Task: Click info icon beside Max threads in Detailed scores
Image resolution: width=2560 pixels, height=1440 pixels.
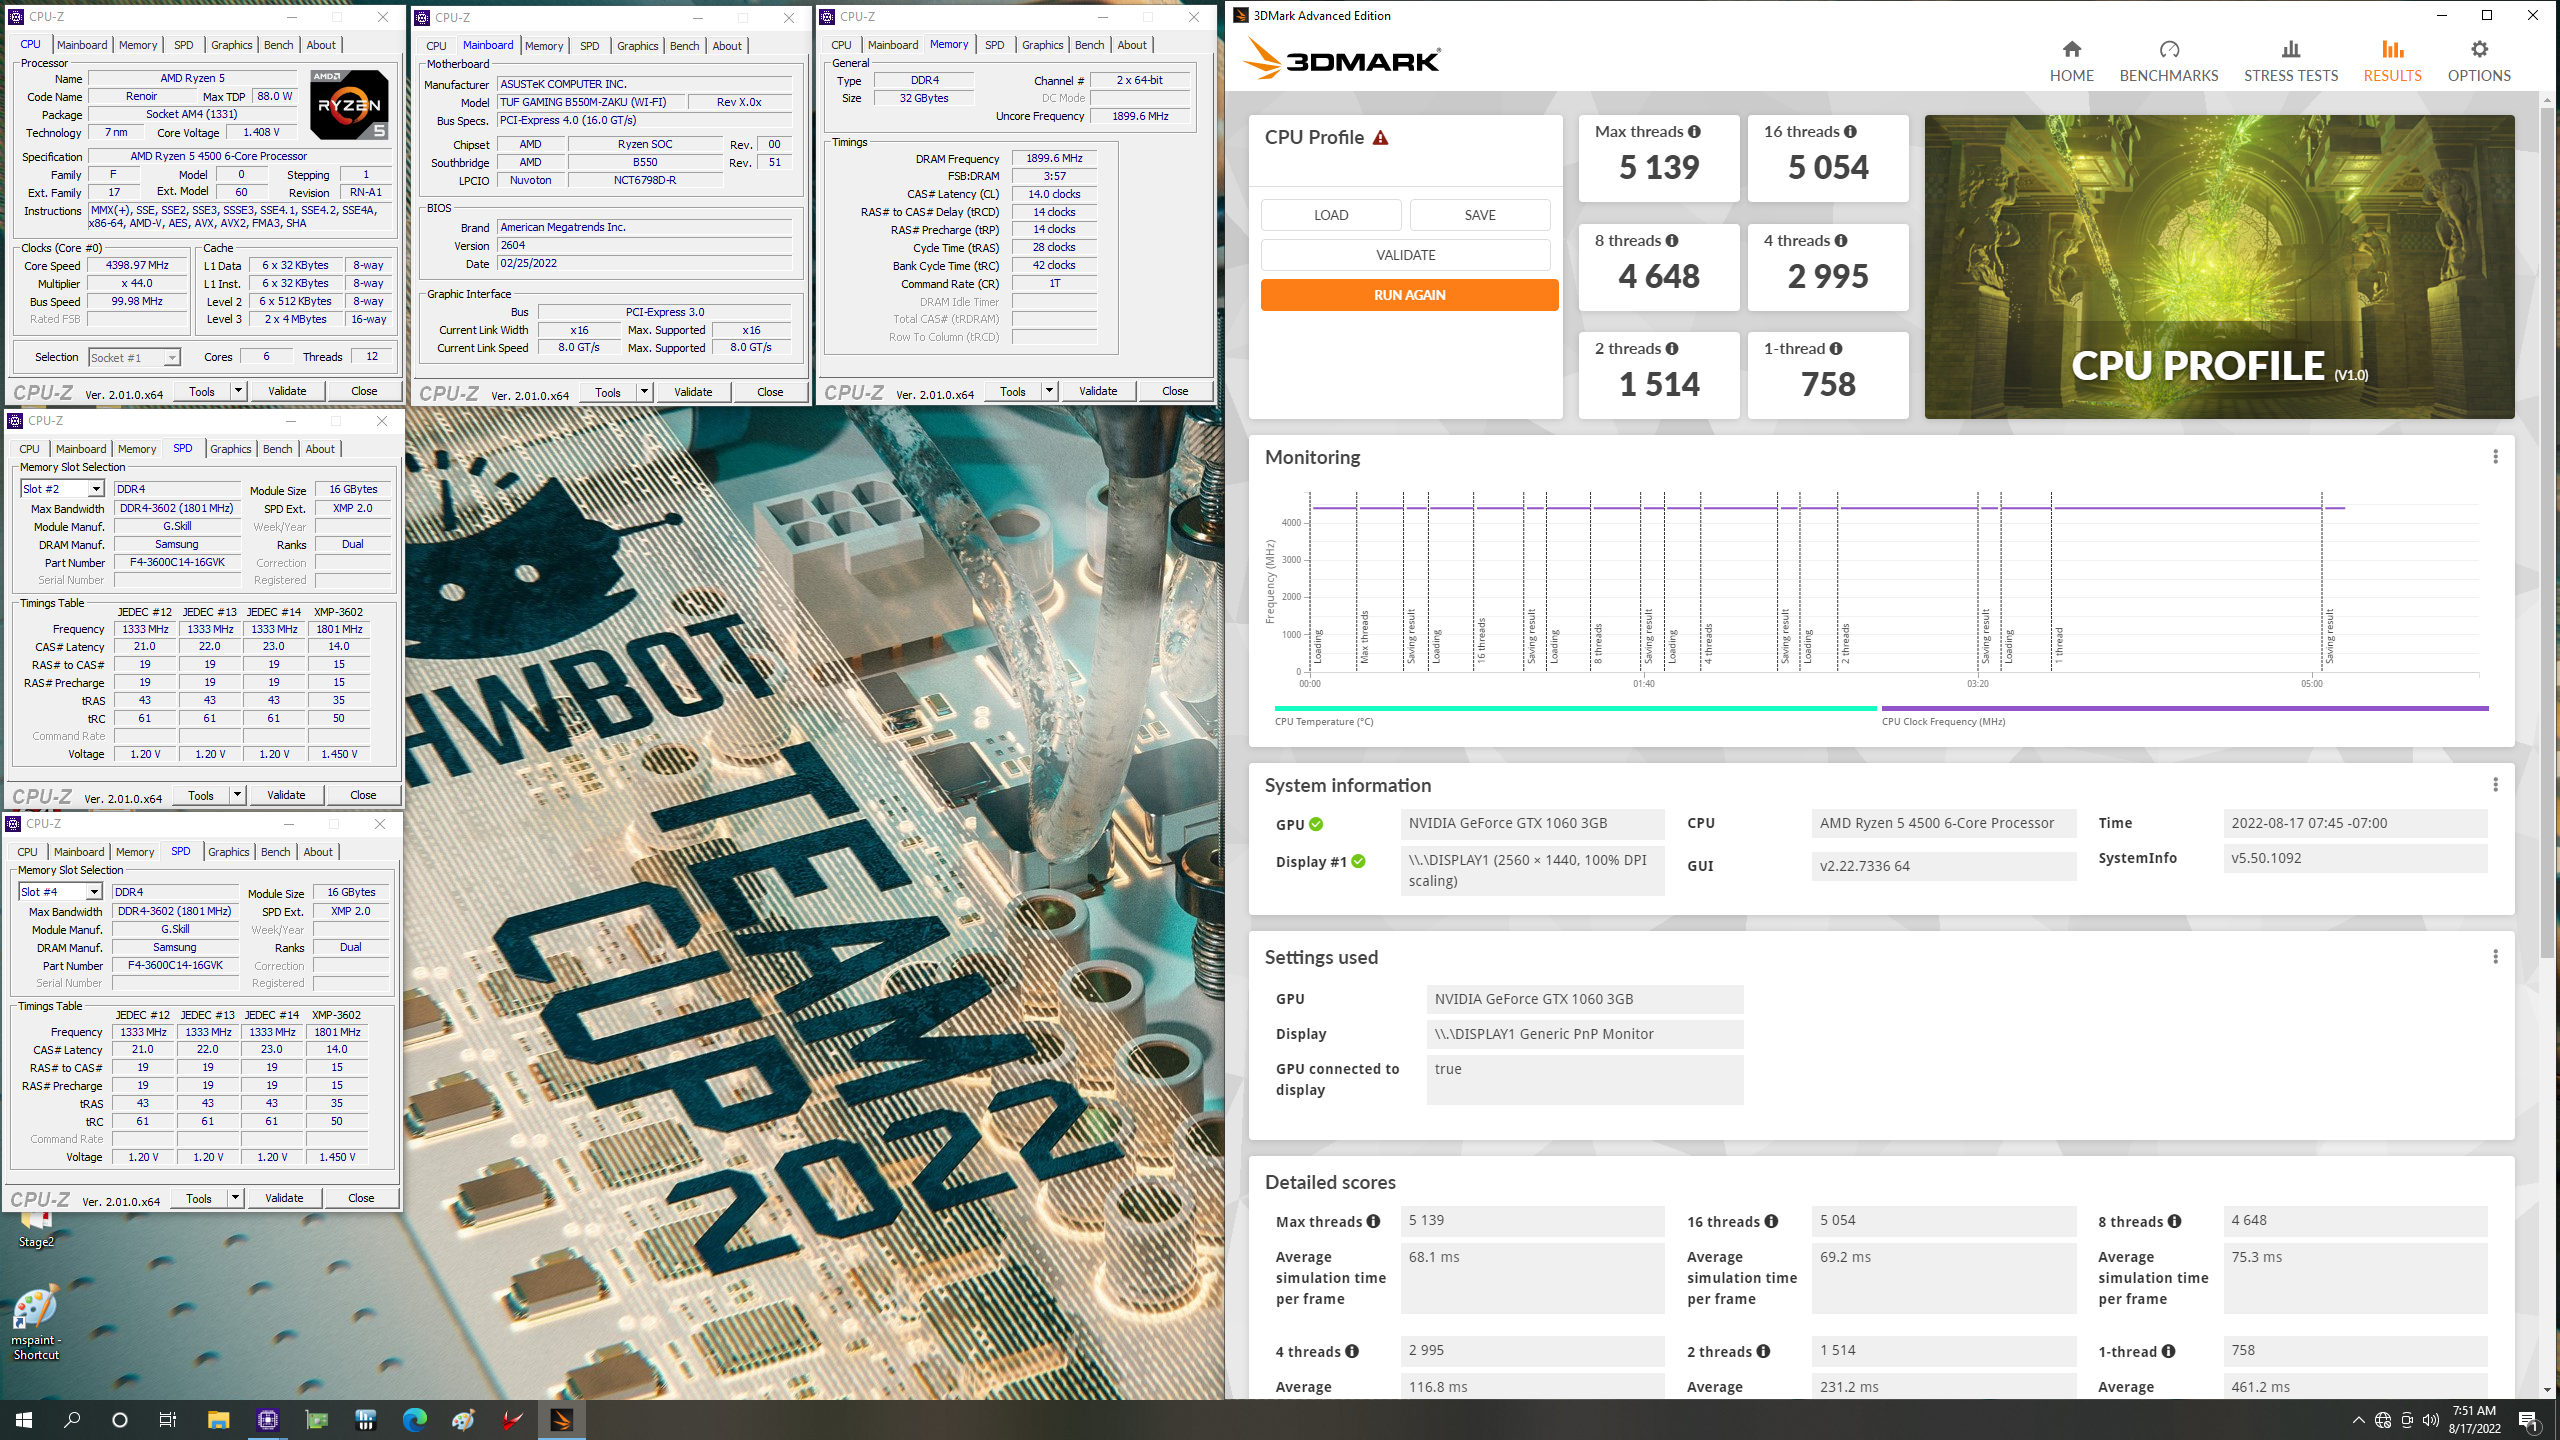Action: click(1373, 1222)
